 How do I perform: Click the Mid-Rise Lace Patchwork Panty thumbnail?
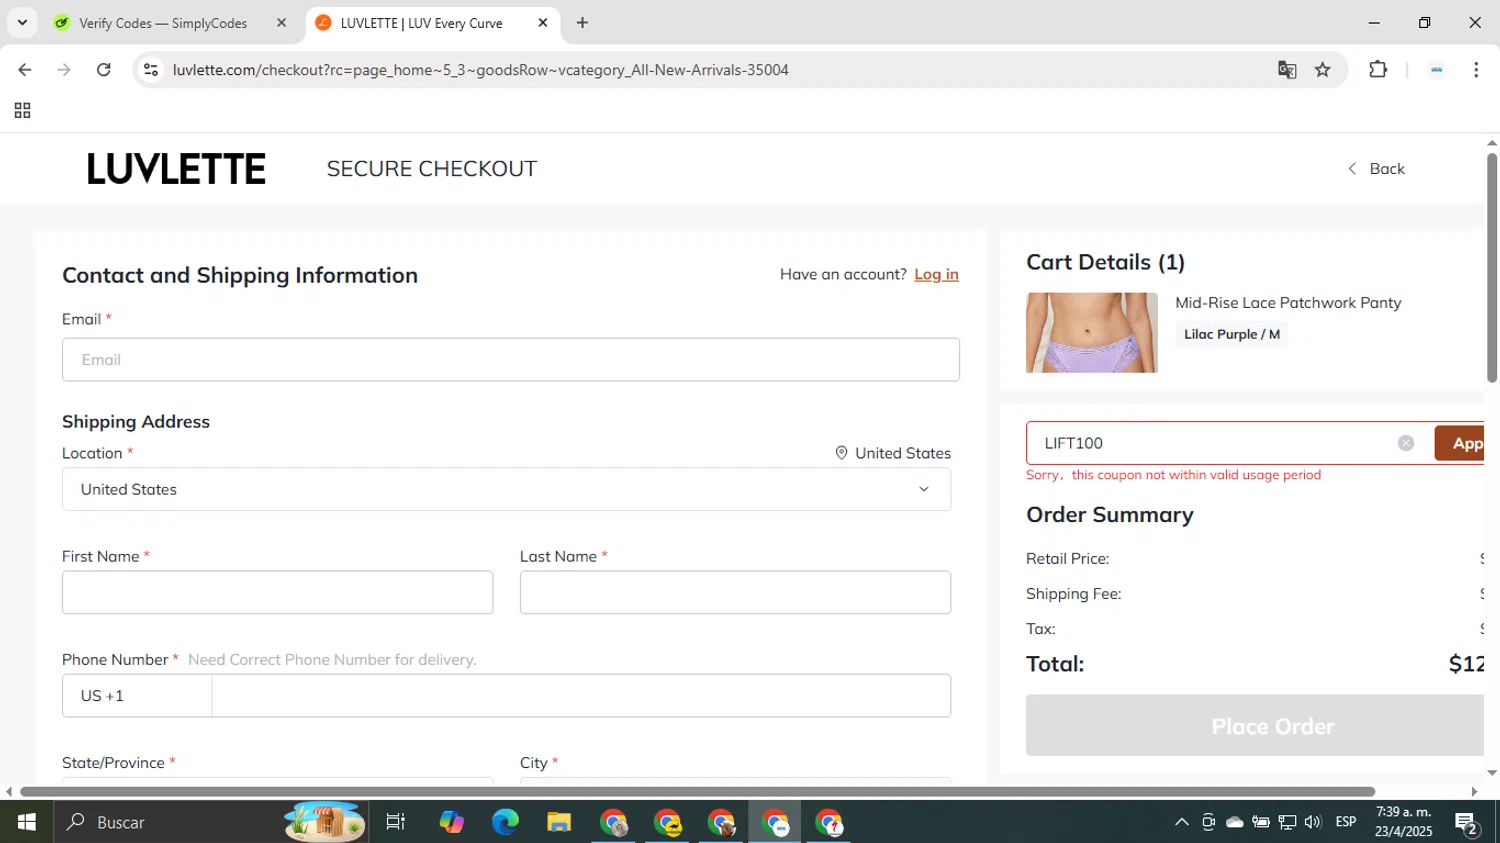[1092, 333]
